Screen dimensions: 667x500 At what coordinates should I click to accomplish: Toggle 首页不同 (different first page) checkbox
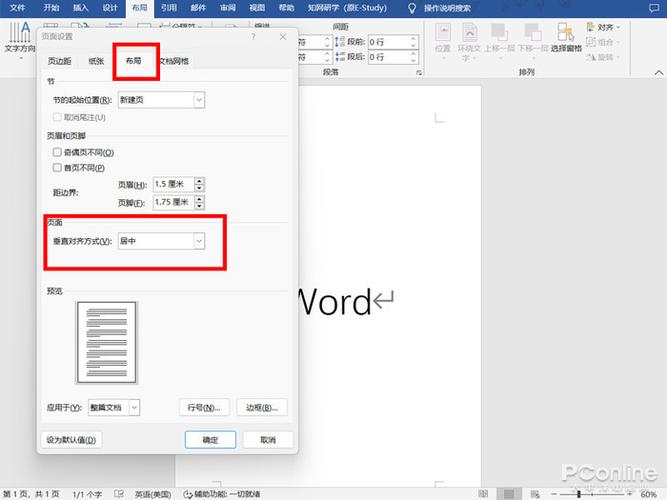click(57, 167)
